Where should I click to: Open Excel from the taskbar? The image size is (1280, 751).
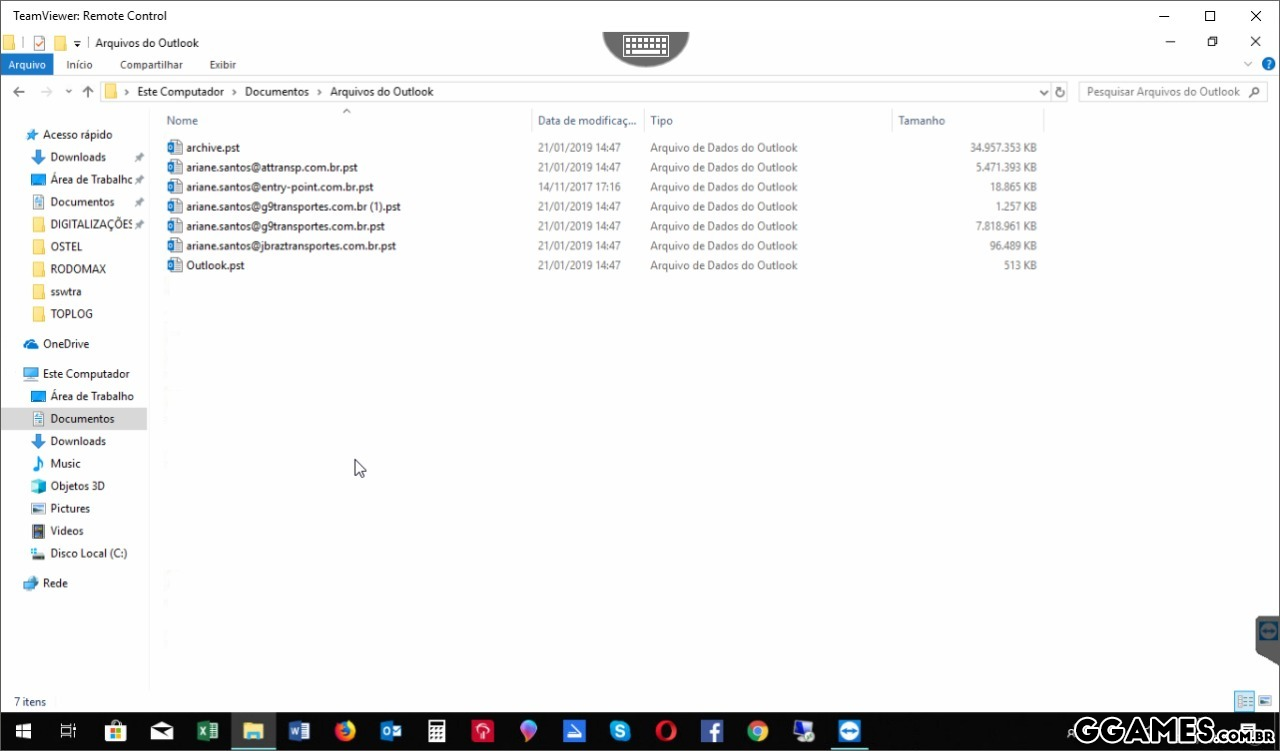(207, 731)
